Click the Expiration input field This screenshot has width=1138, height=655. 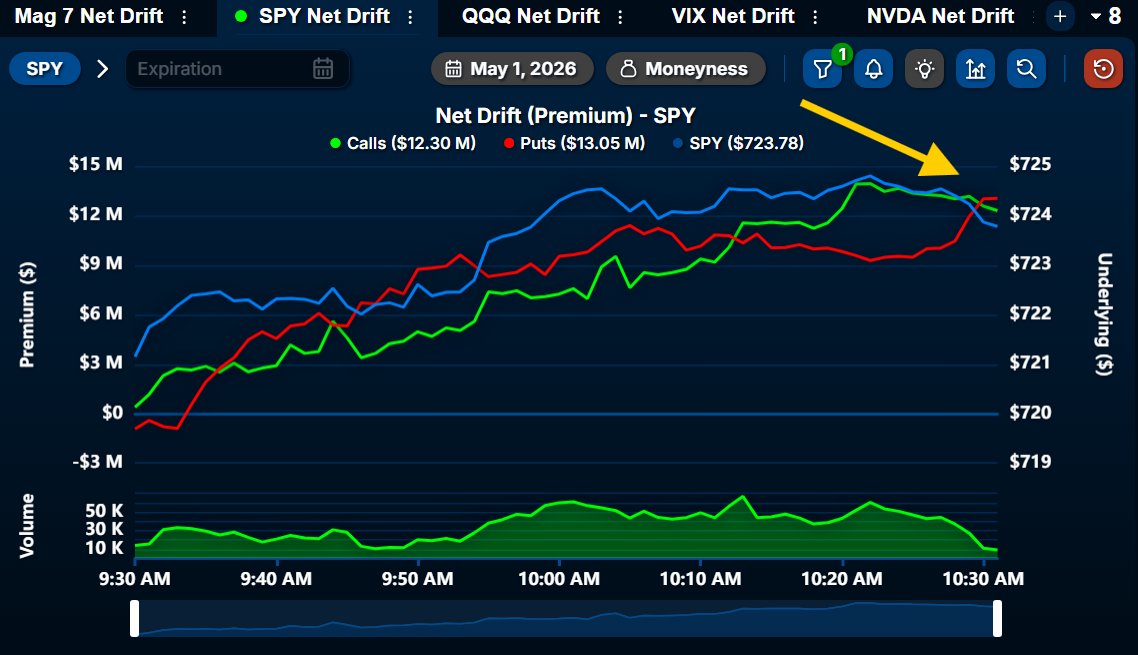[237, 69]
